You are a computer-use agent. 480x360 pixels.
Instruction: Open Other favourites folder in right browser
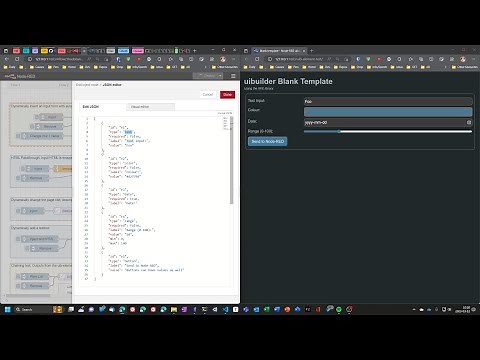(465, 67)
